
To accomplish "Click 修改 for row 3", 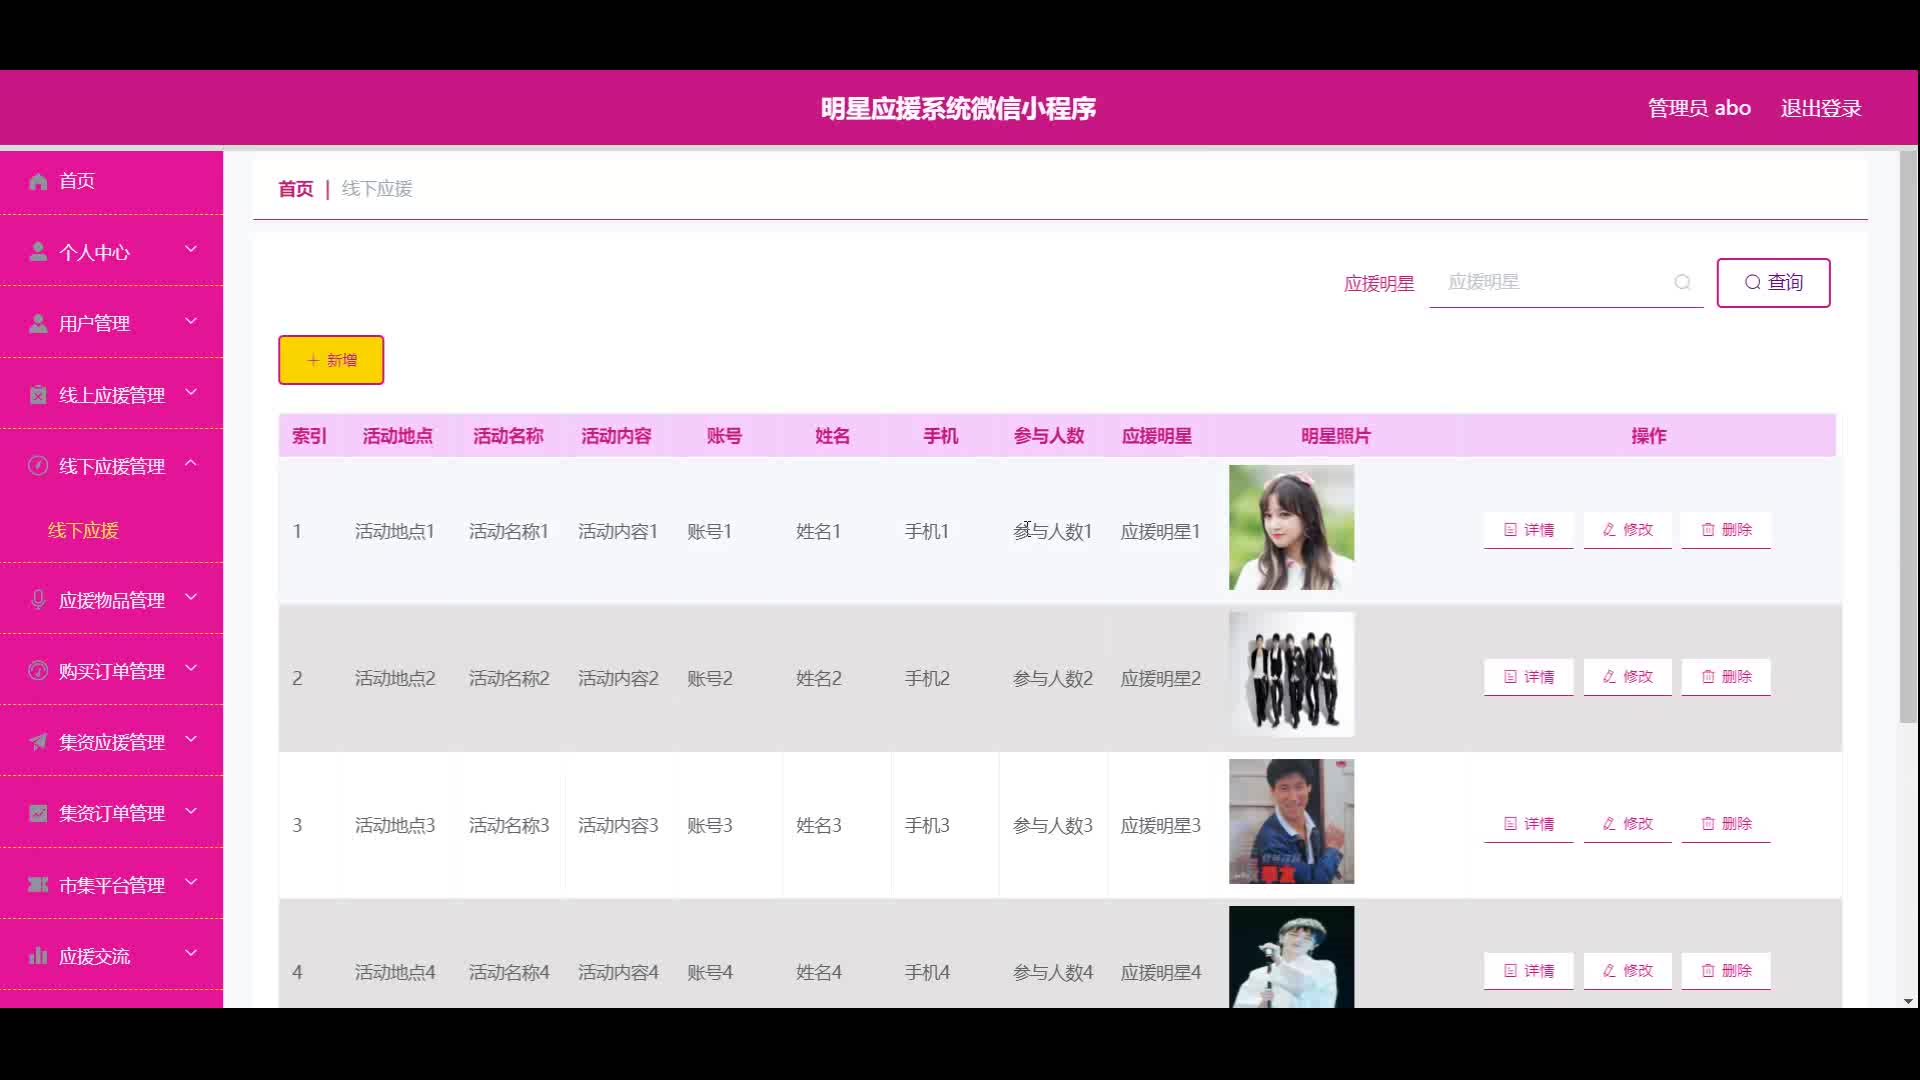I will click(x=1627, y=824).
